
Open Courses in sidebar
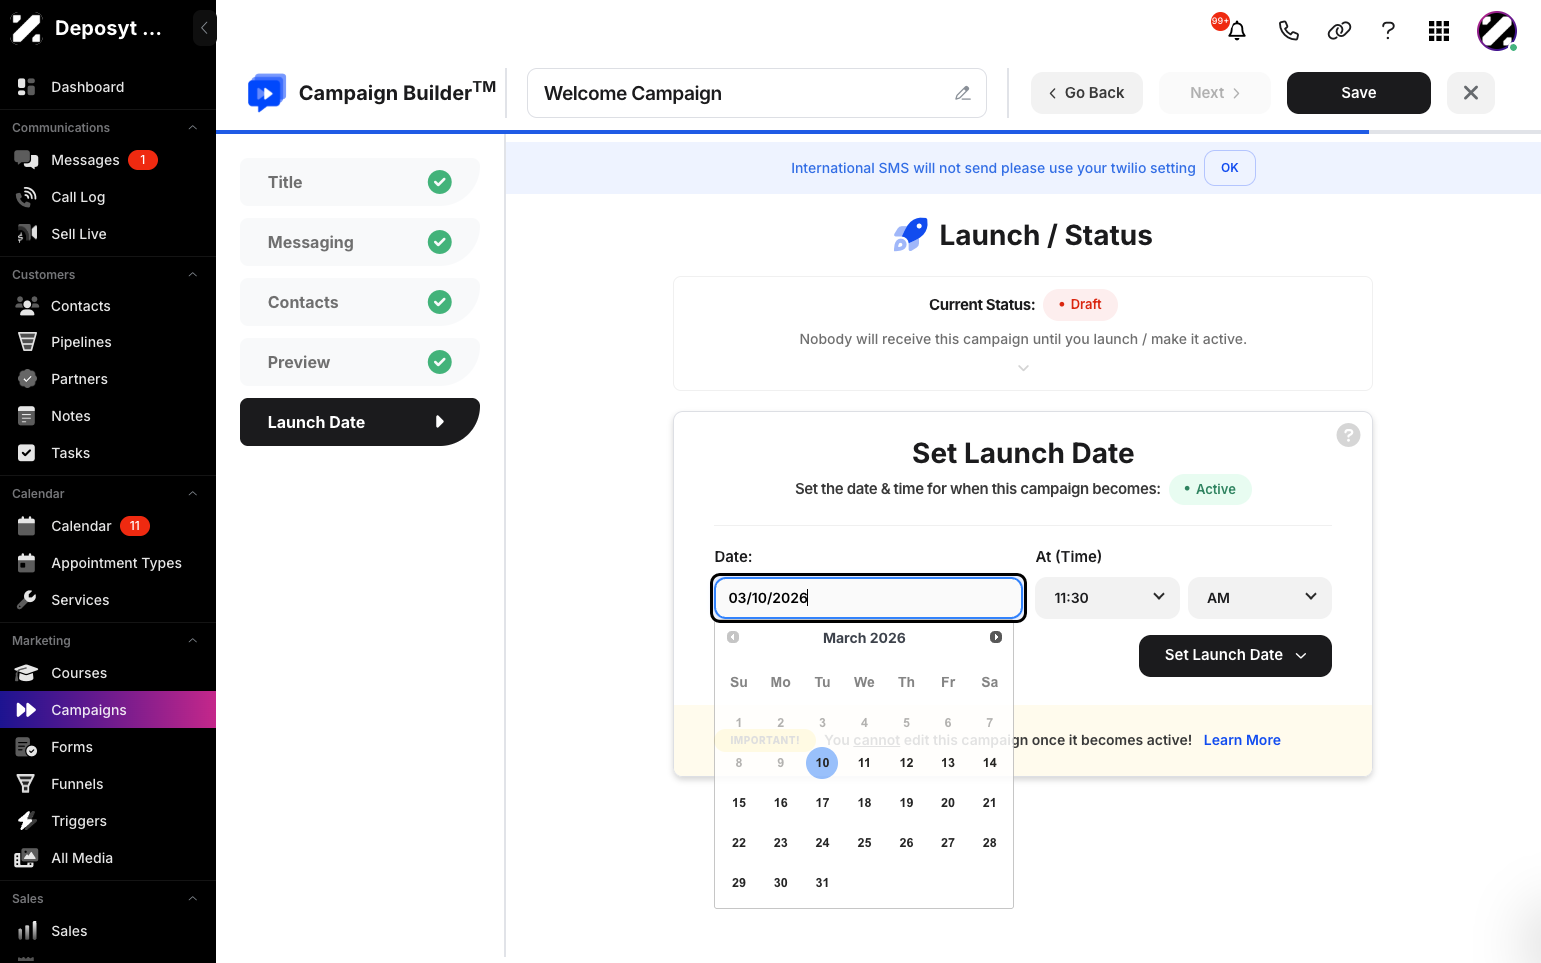point(108,673)
